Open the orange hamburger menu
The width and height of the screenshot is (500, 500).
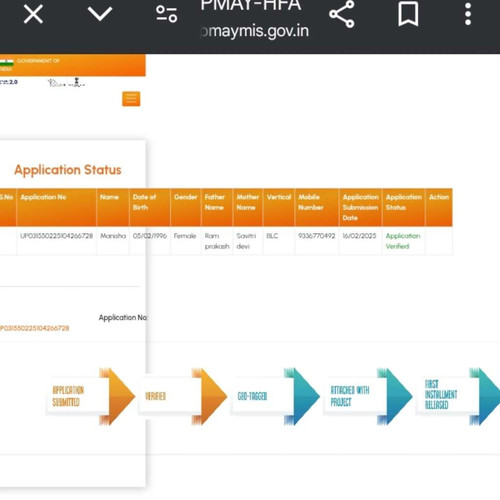click(131, 99)
